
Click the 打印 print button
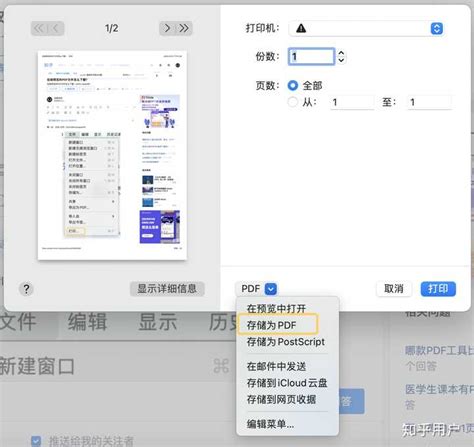point(438,289)
